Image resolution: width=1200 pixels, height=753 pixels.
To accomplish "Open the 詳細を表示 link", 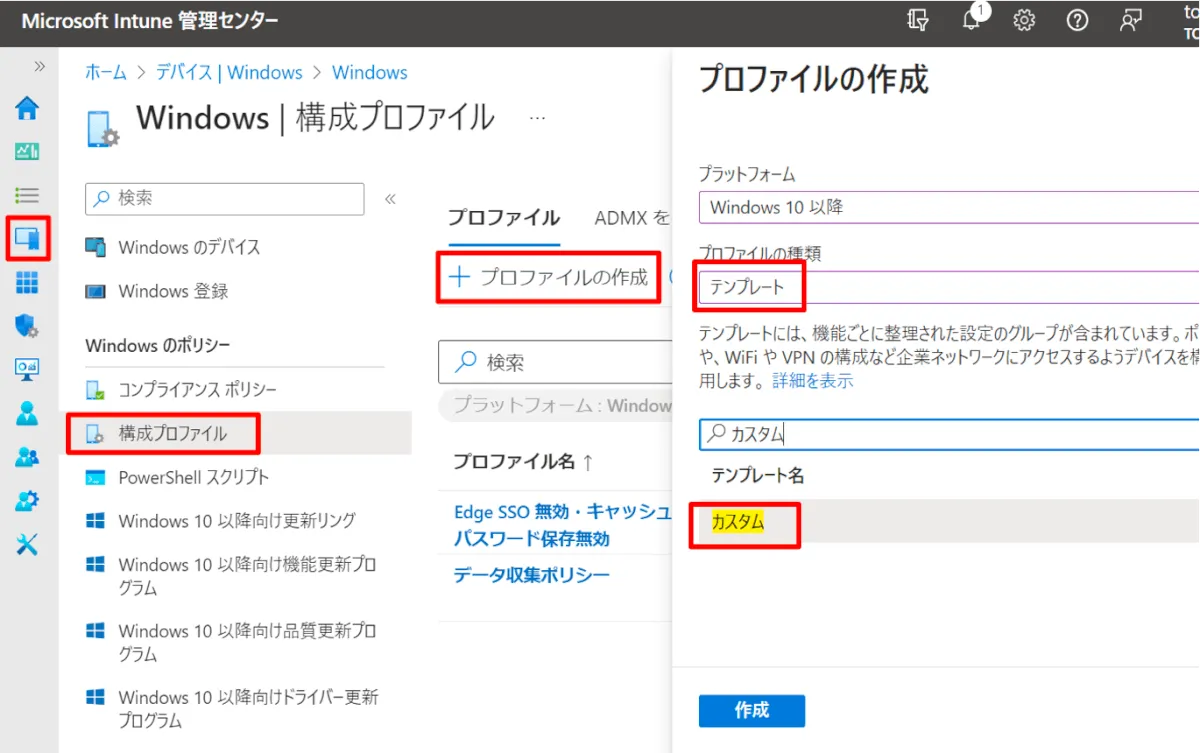I will point(812,381).
